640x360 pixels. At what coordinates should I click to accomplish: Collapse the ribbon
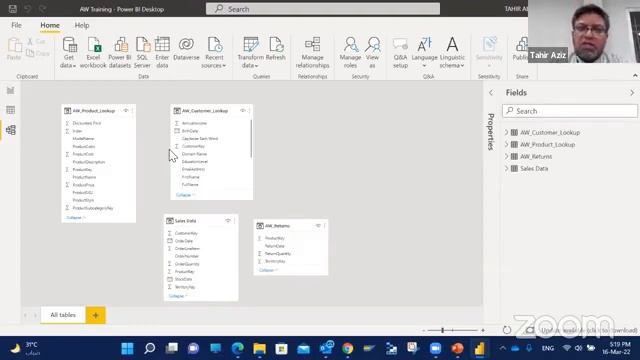(x=635, y=76)
